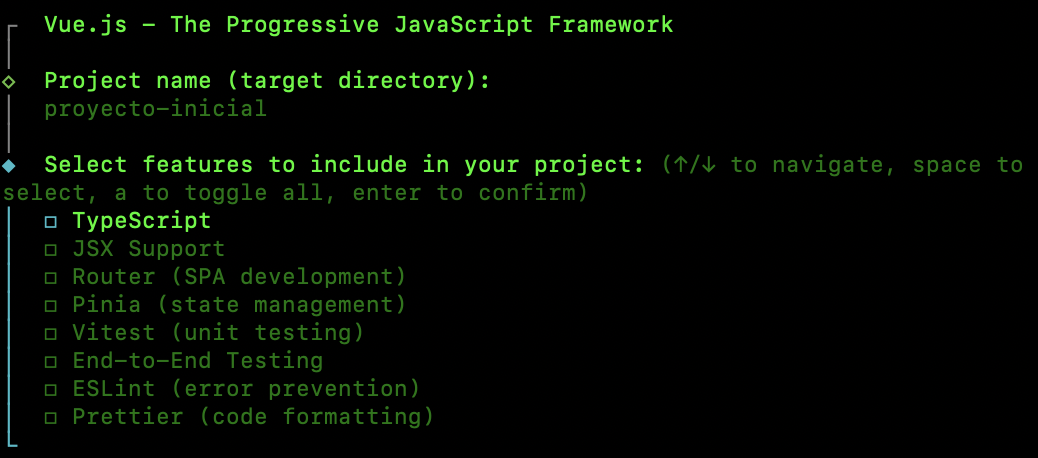Click the hollow diamond beside Project name
Viewport: 1038px width, 458px height.
pyautogui.click(x=9, y=82)
